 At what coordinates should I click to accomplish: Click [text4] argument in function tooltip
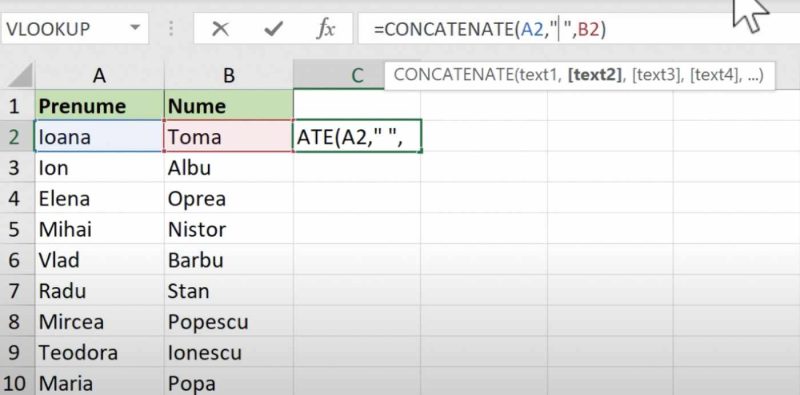[x=714, y=76]
